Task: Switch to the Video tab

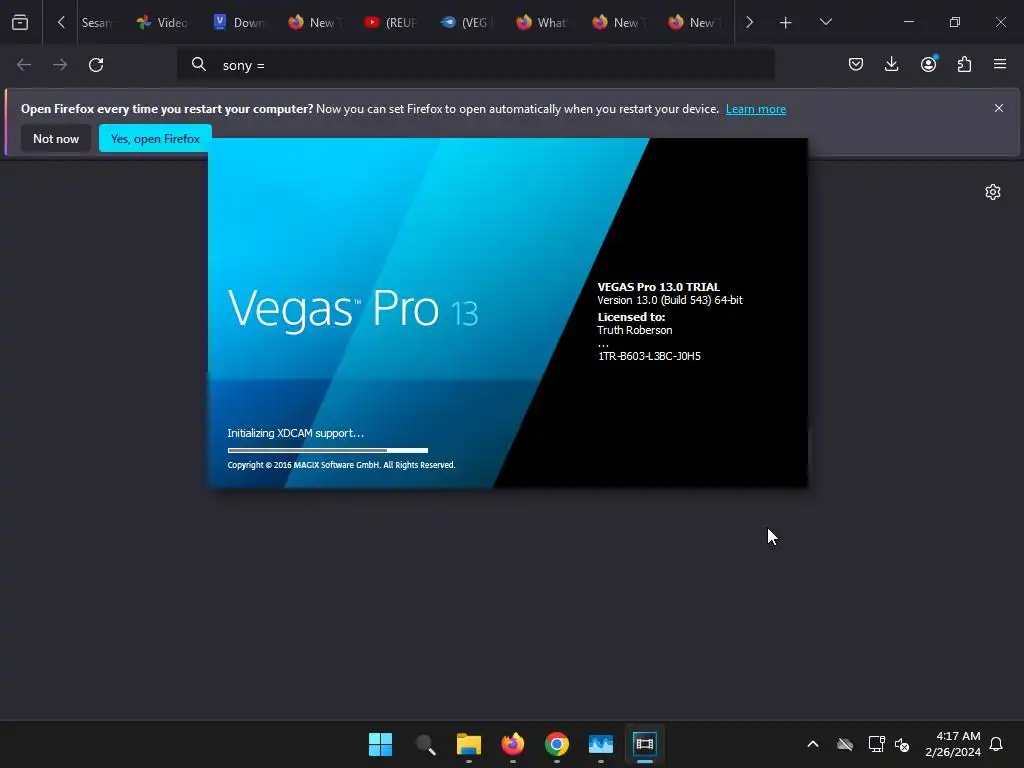Action: (162, 22)
